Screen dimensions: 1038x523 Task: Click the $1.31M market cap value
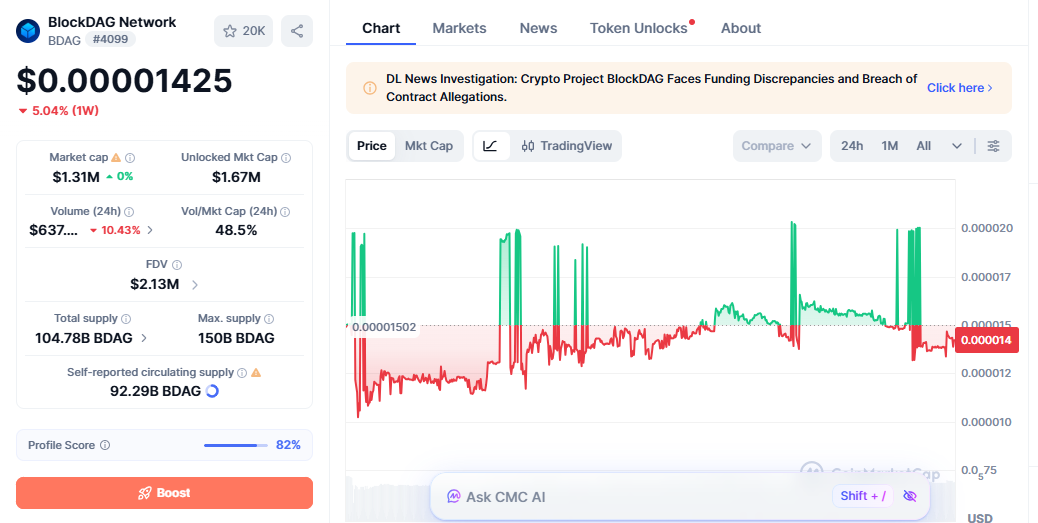(76, 177)
